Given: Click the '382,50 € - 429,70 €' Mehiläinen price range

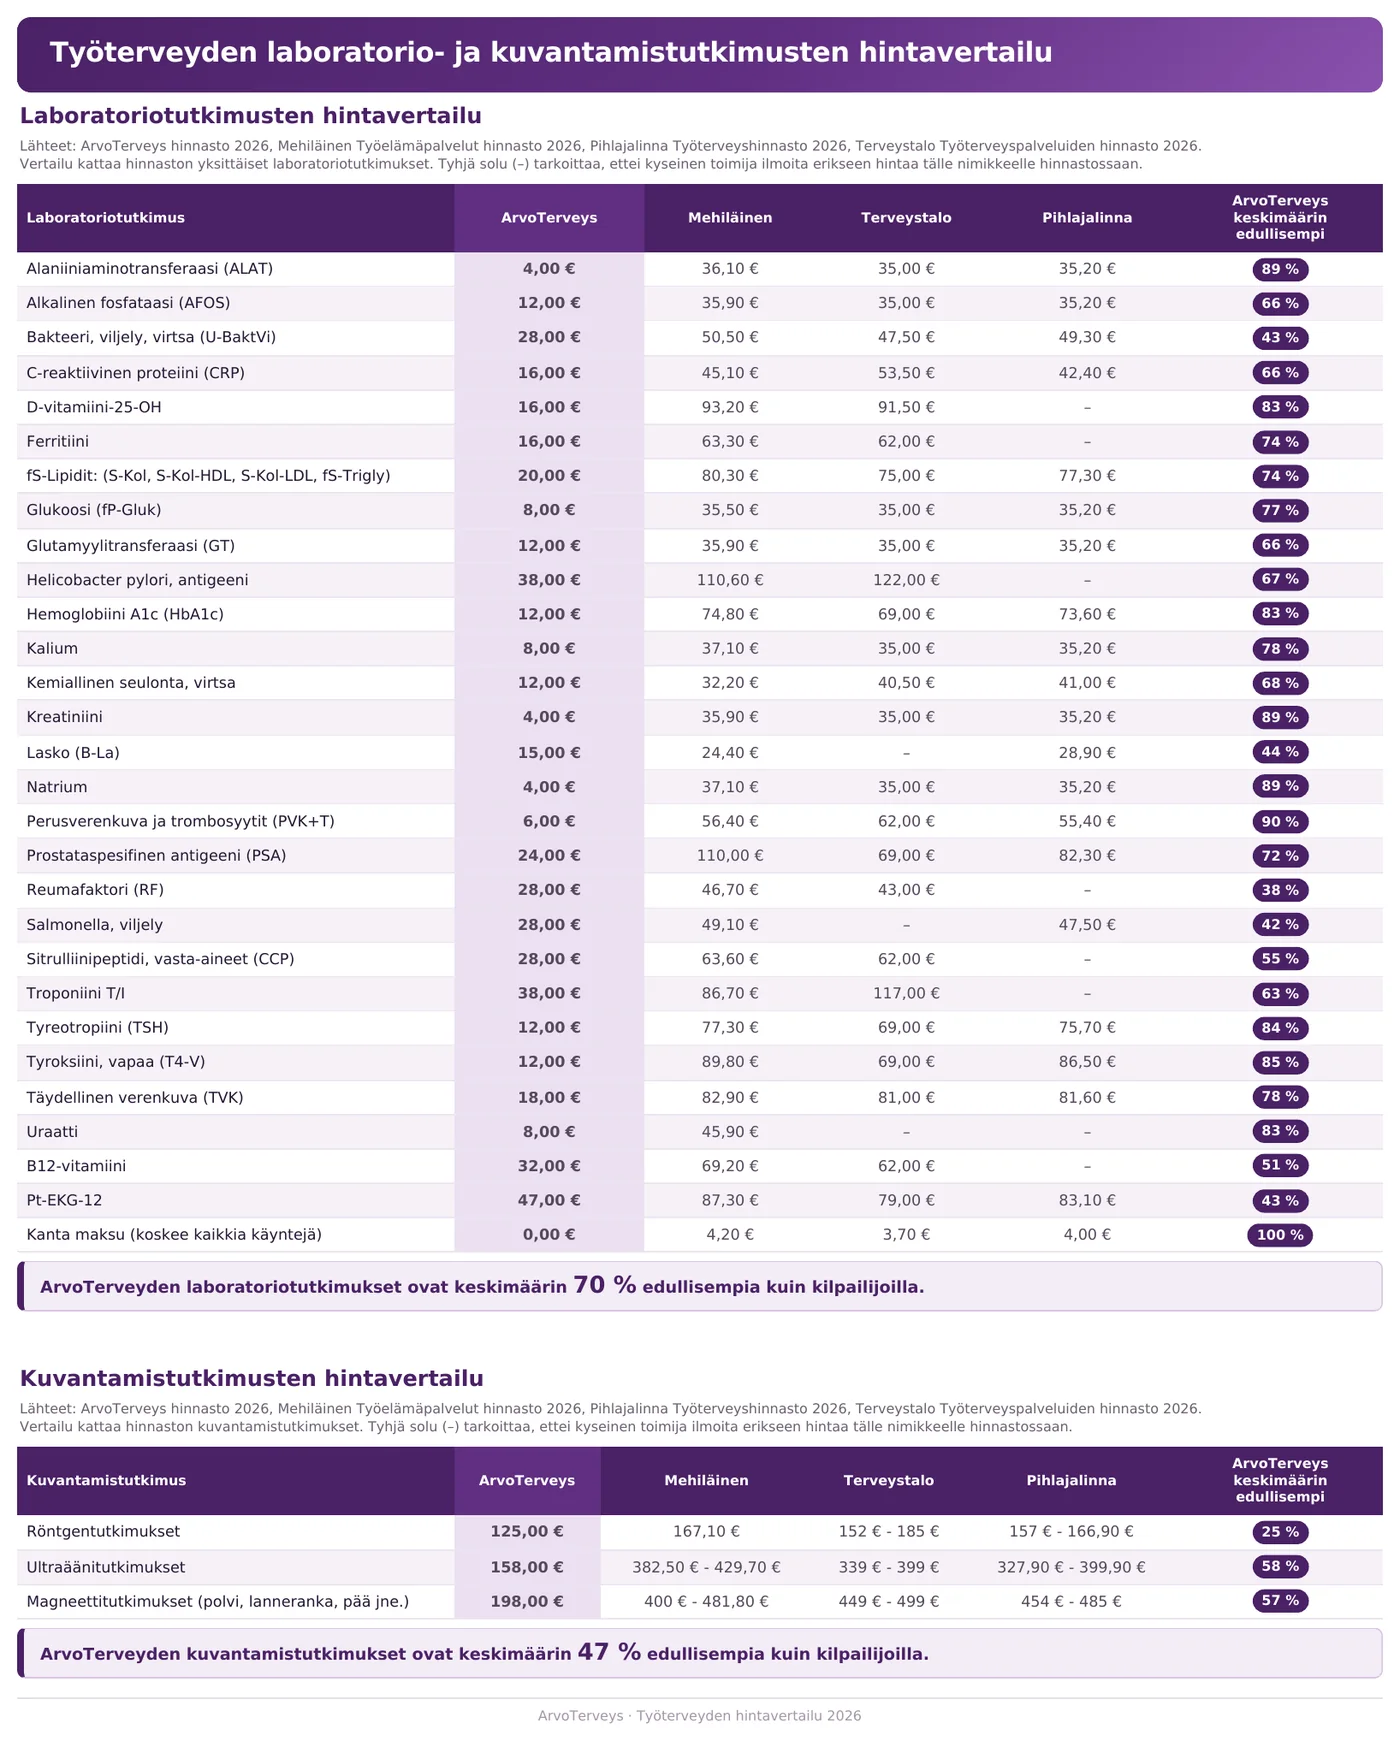Looking at the screenshot, I should coord(706,1567).
